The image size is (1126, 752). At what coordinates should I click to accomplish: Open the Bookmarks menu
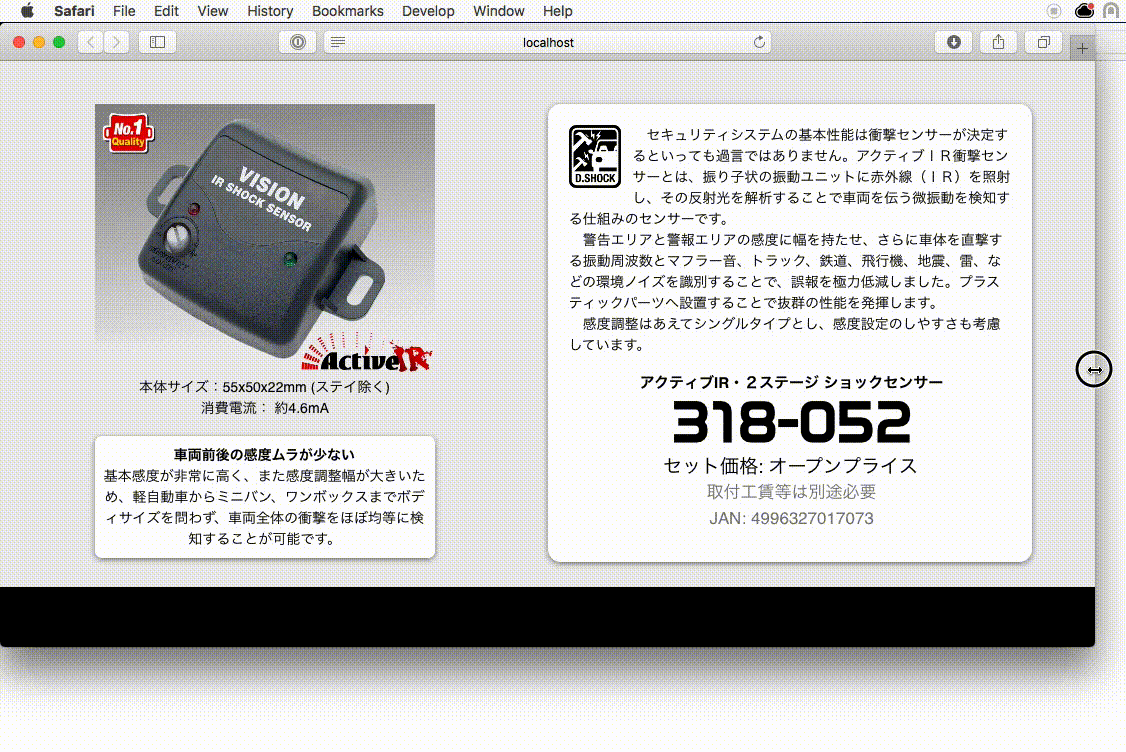pos(347,11)
